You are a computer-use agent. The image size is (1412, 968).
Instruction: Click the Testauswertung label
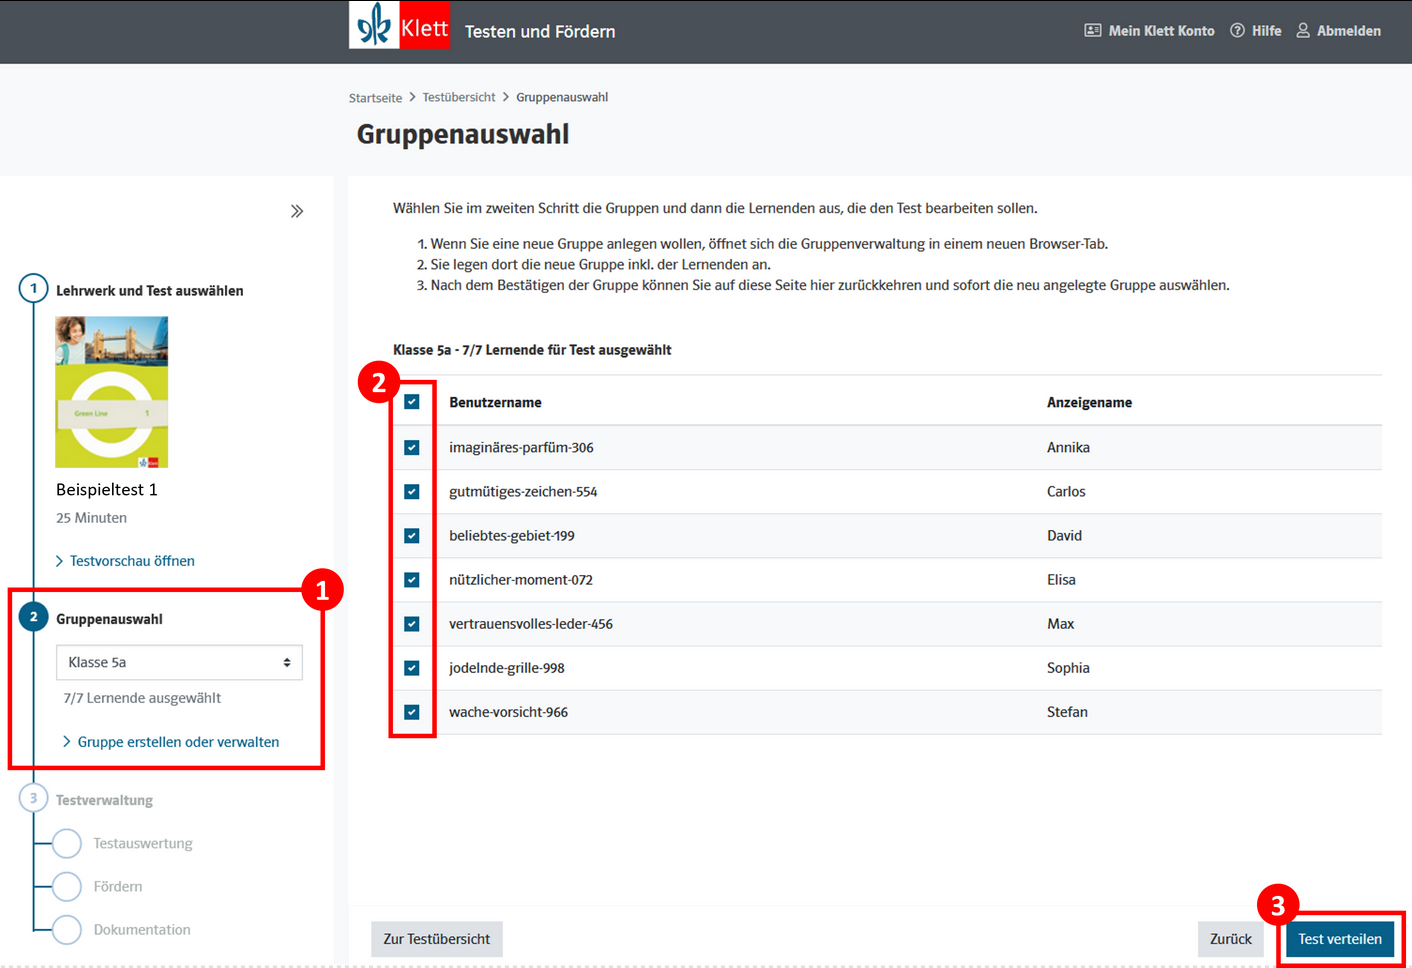143,843
